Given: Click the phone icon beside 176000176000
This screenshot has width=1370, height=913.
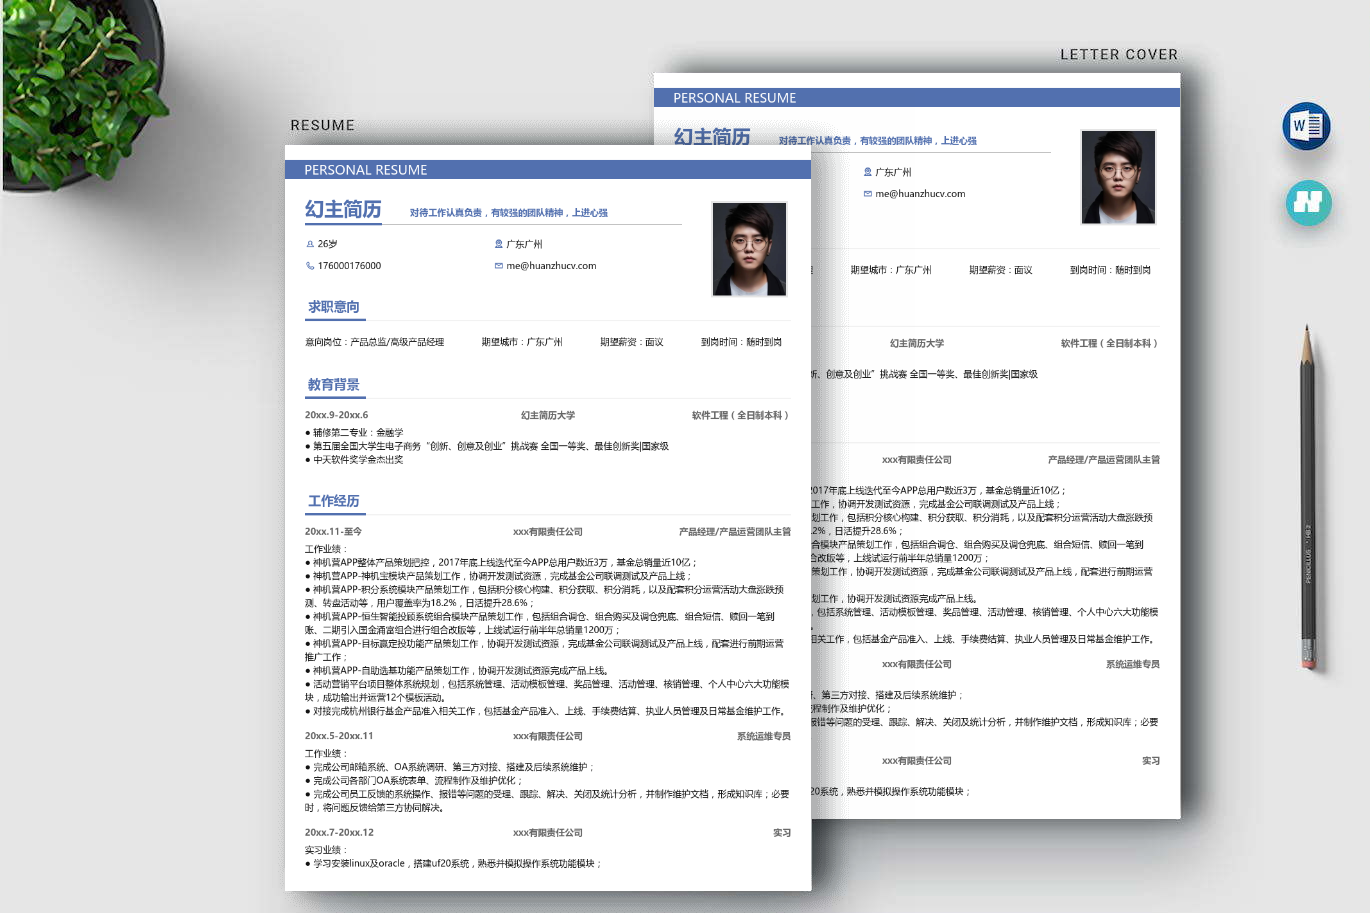Looking at the screenshot, I should click(x=310, y=266).
